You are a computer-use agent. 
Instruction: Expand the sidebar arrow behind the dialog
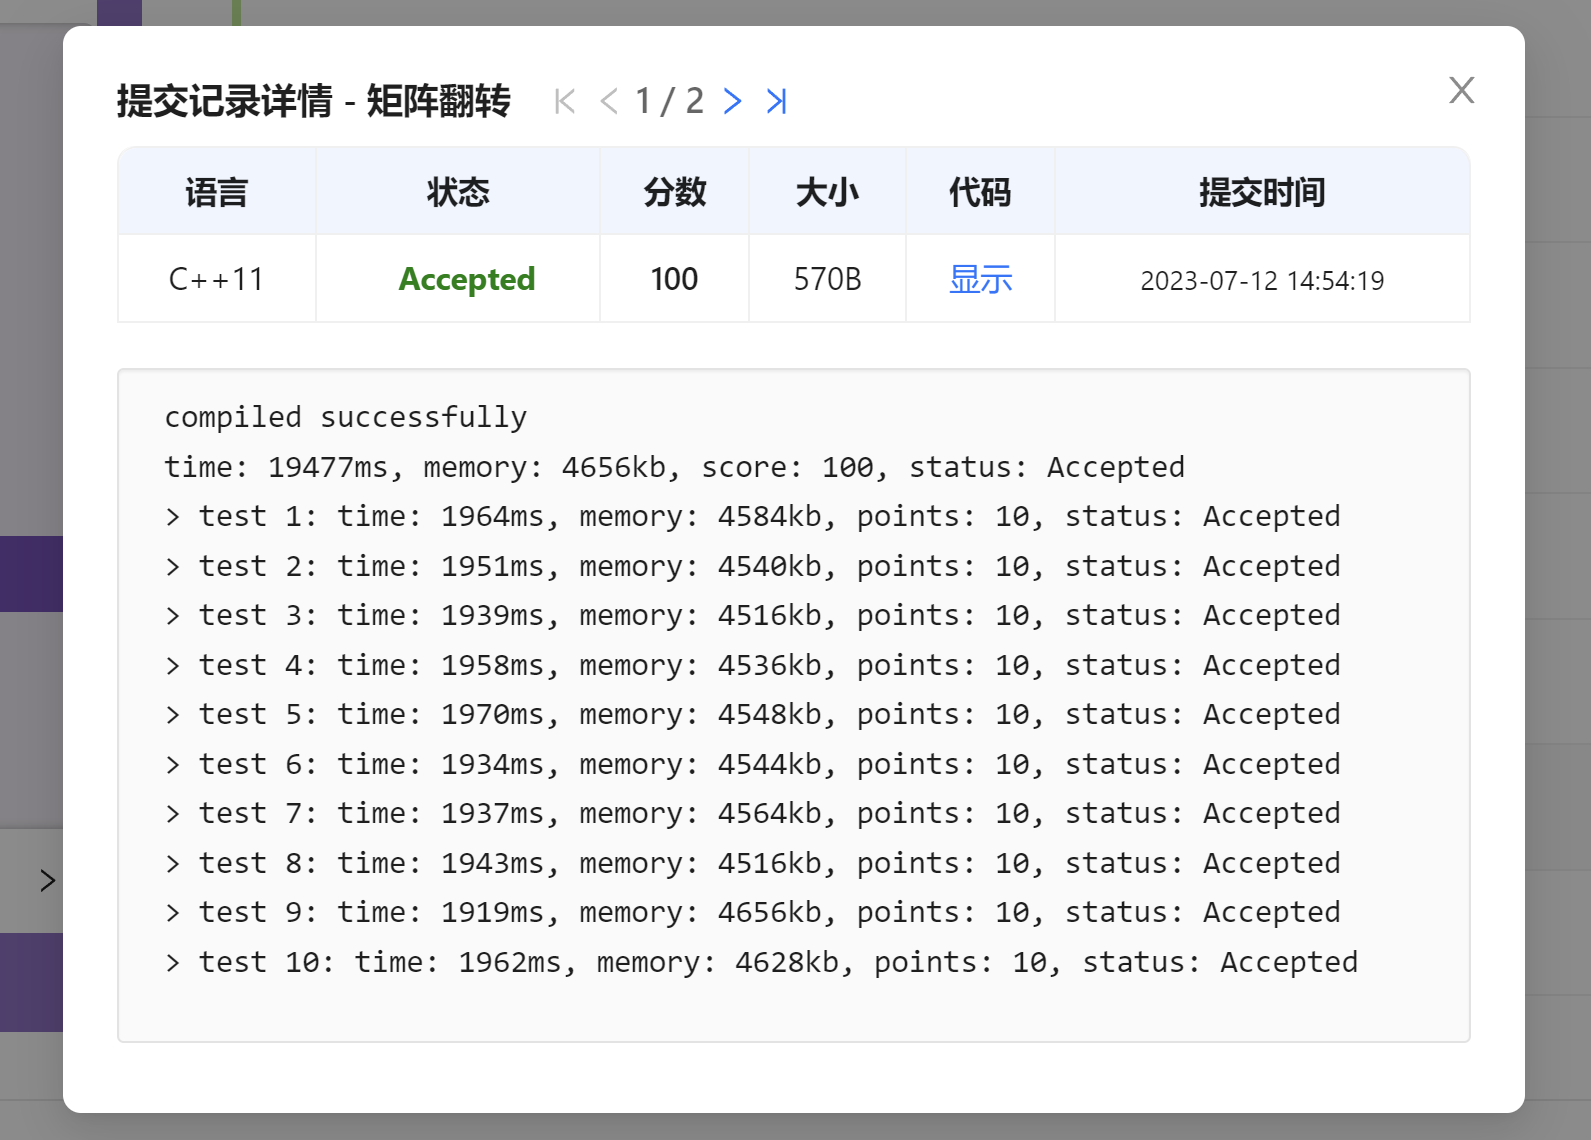click(47, 880)
